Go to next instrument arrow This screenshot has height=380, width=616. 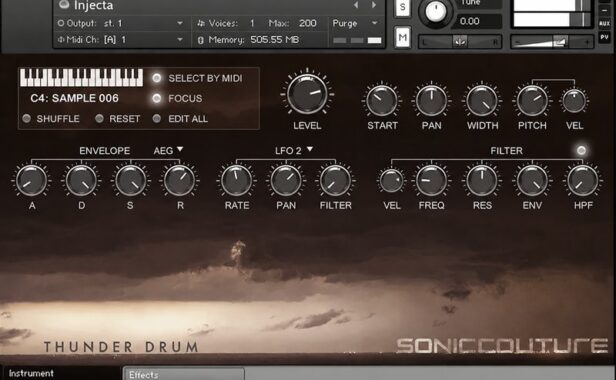pos(374,5)
